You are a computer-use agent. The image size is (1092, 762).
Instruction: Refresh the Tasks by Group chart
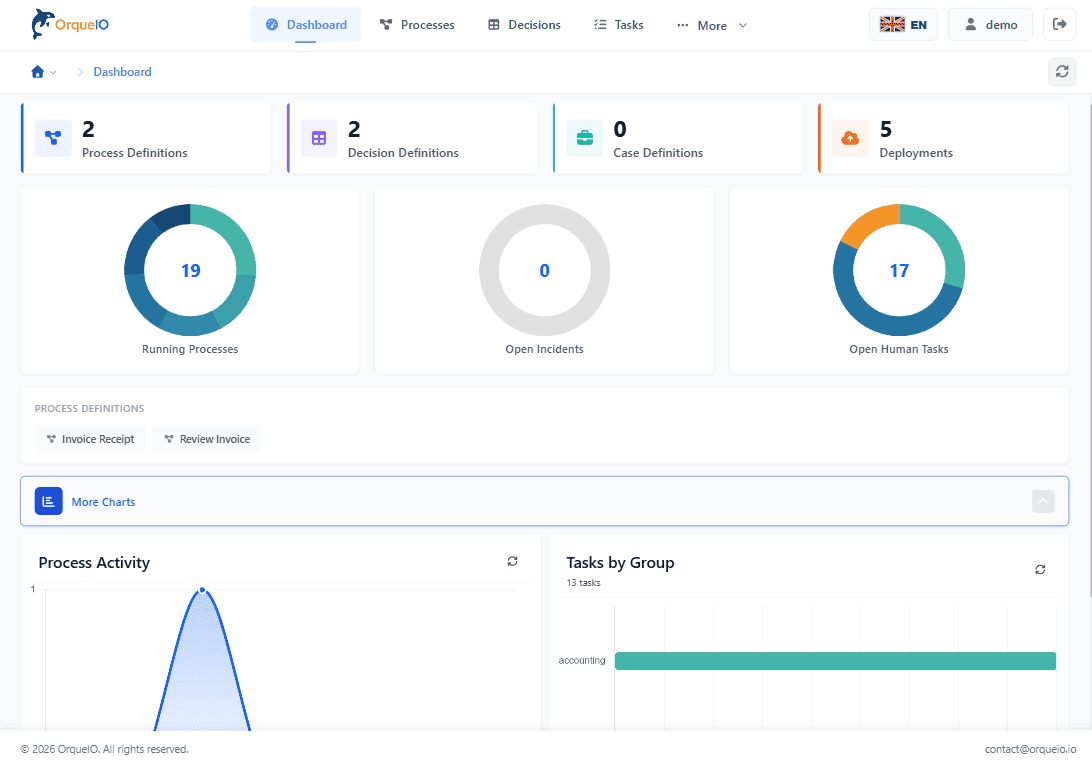pos(1040,569)
